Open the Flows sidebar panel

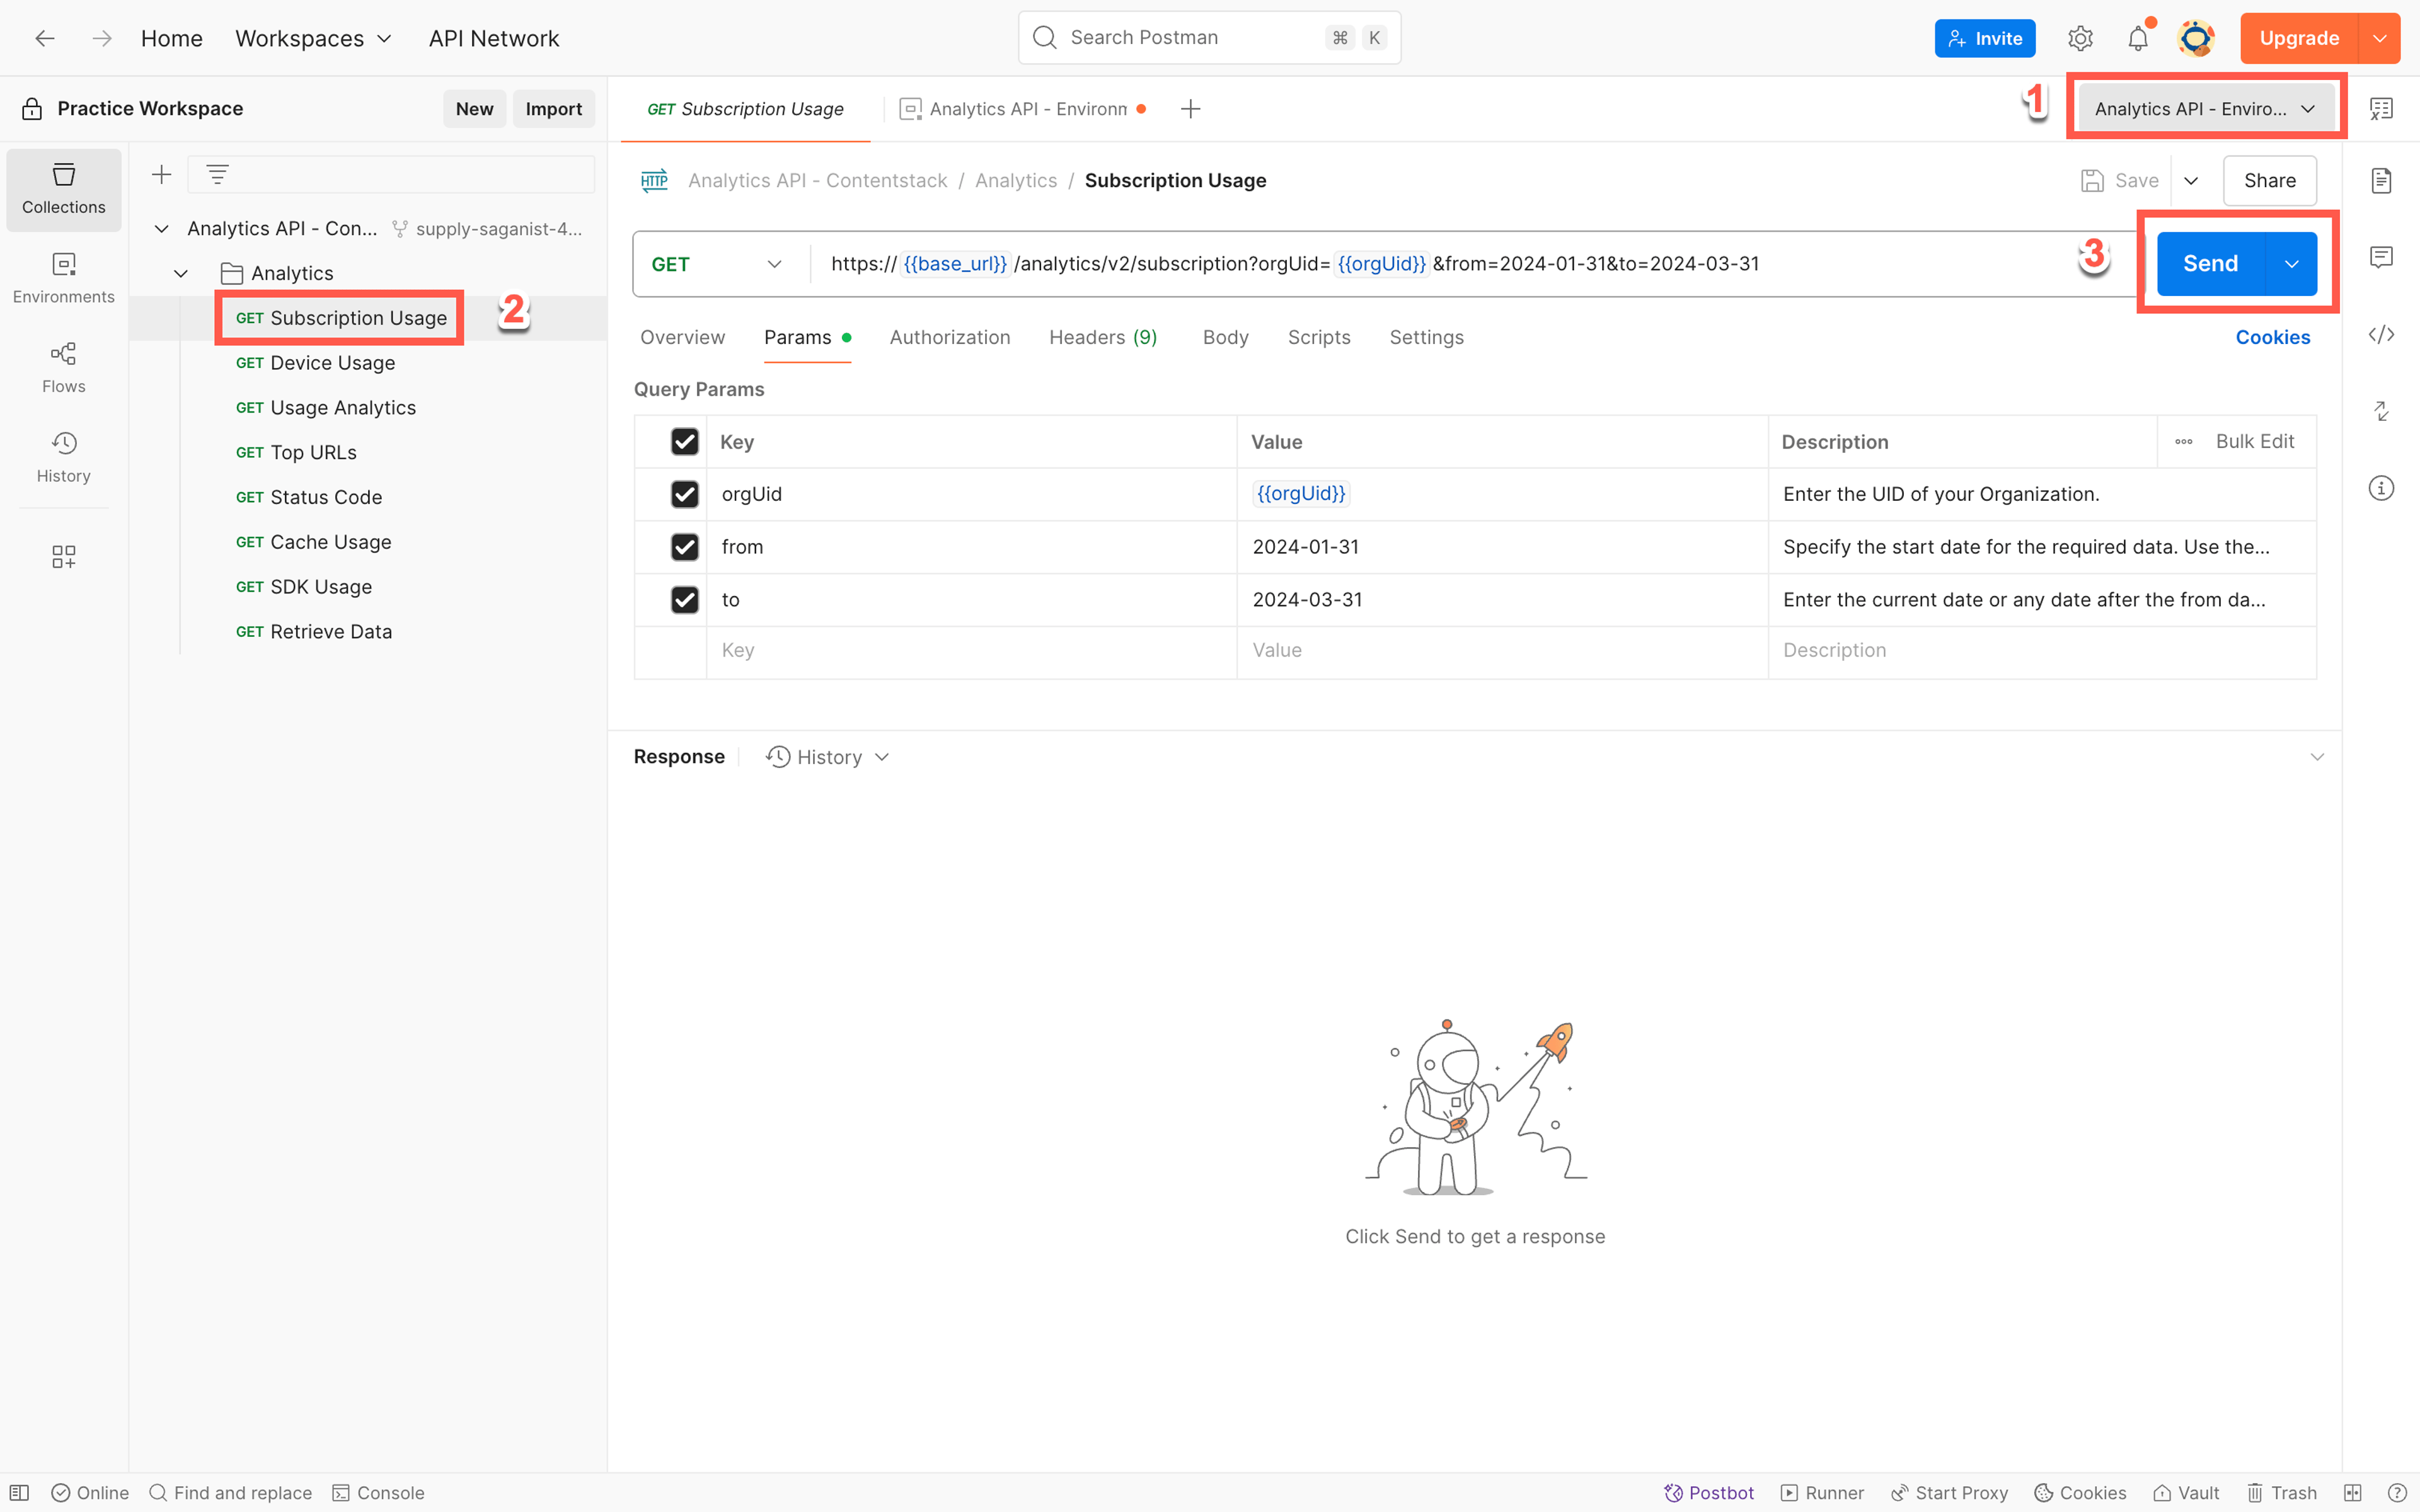point(63,367)
